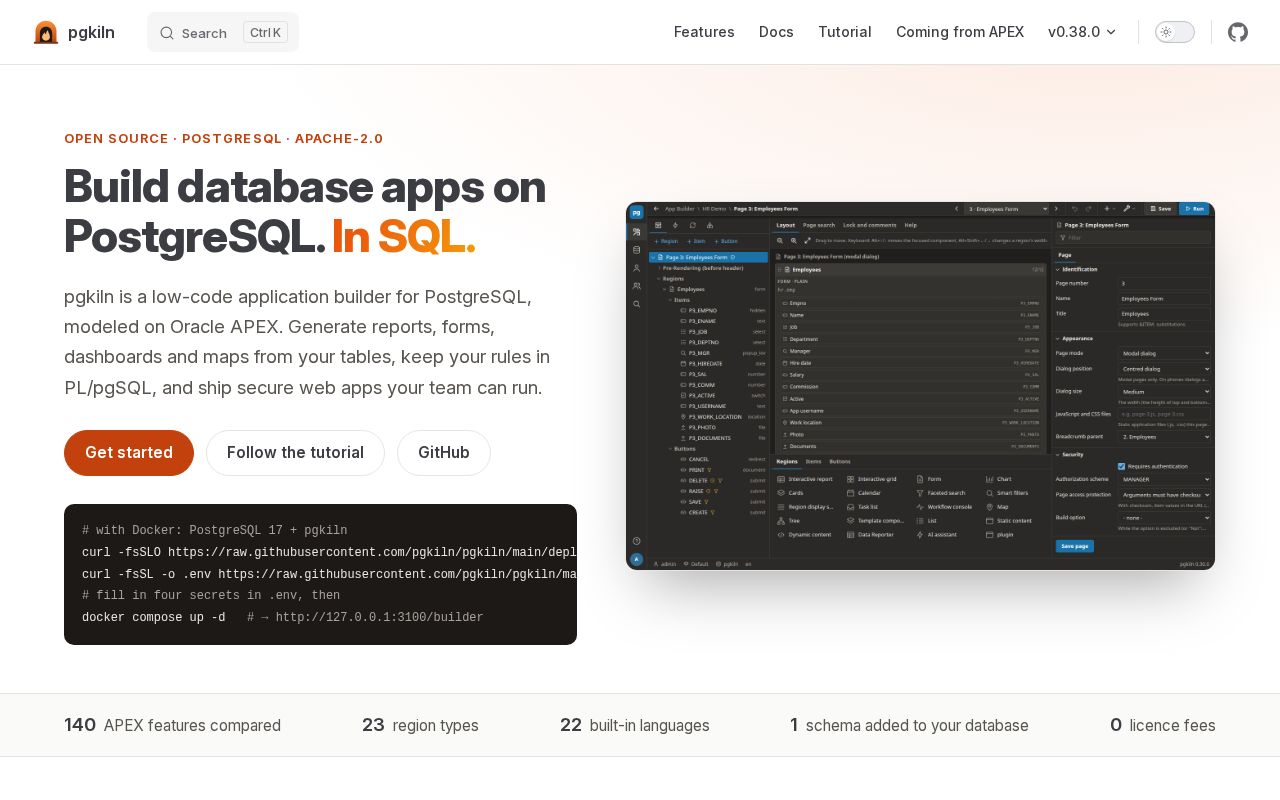Select Tutorial in the top navigation
1280x800 pixels.
pyautogui.click(x=845, y=32)
